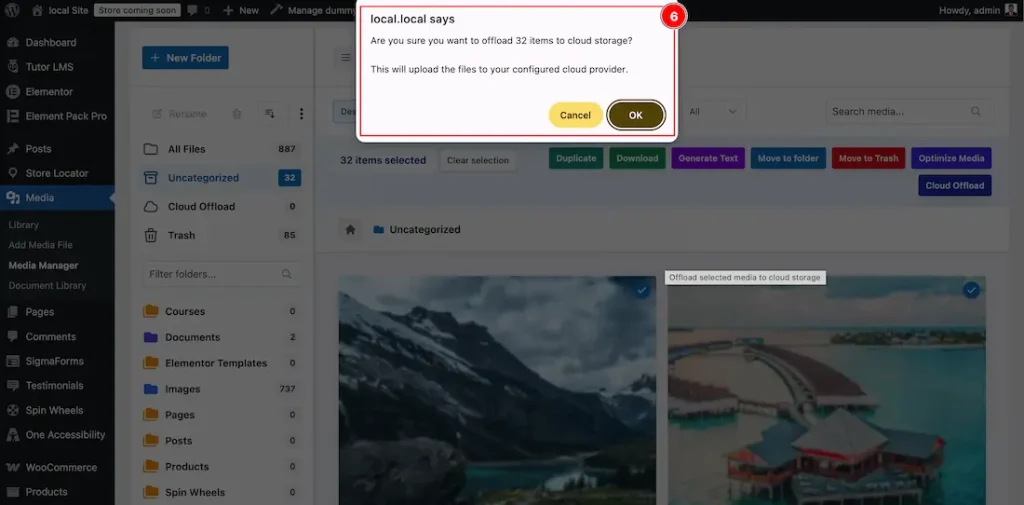The image size is (1024, 505).
Task: Open the New content menu
Action: pos(240,10)
